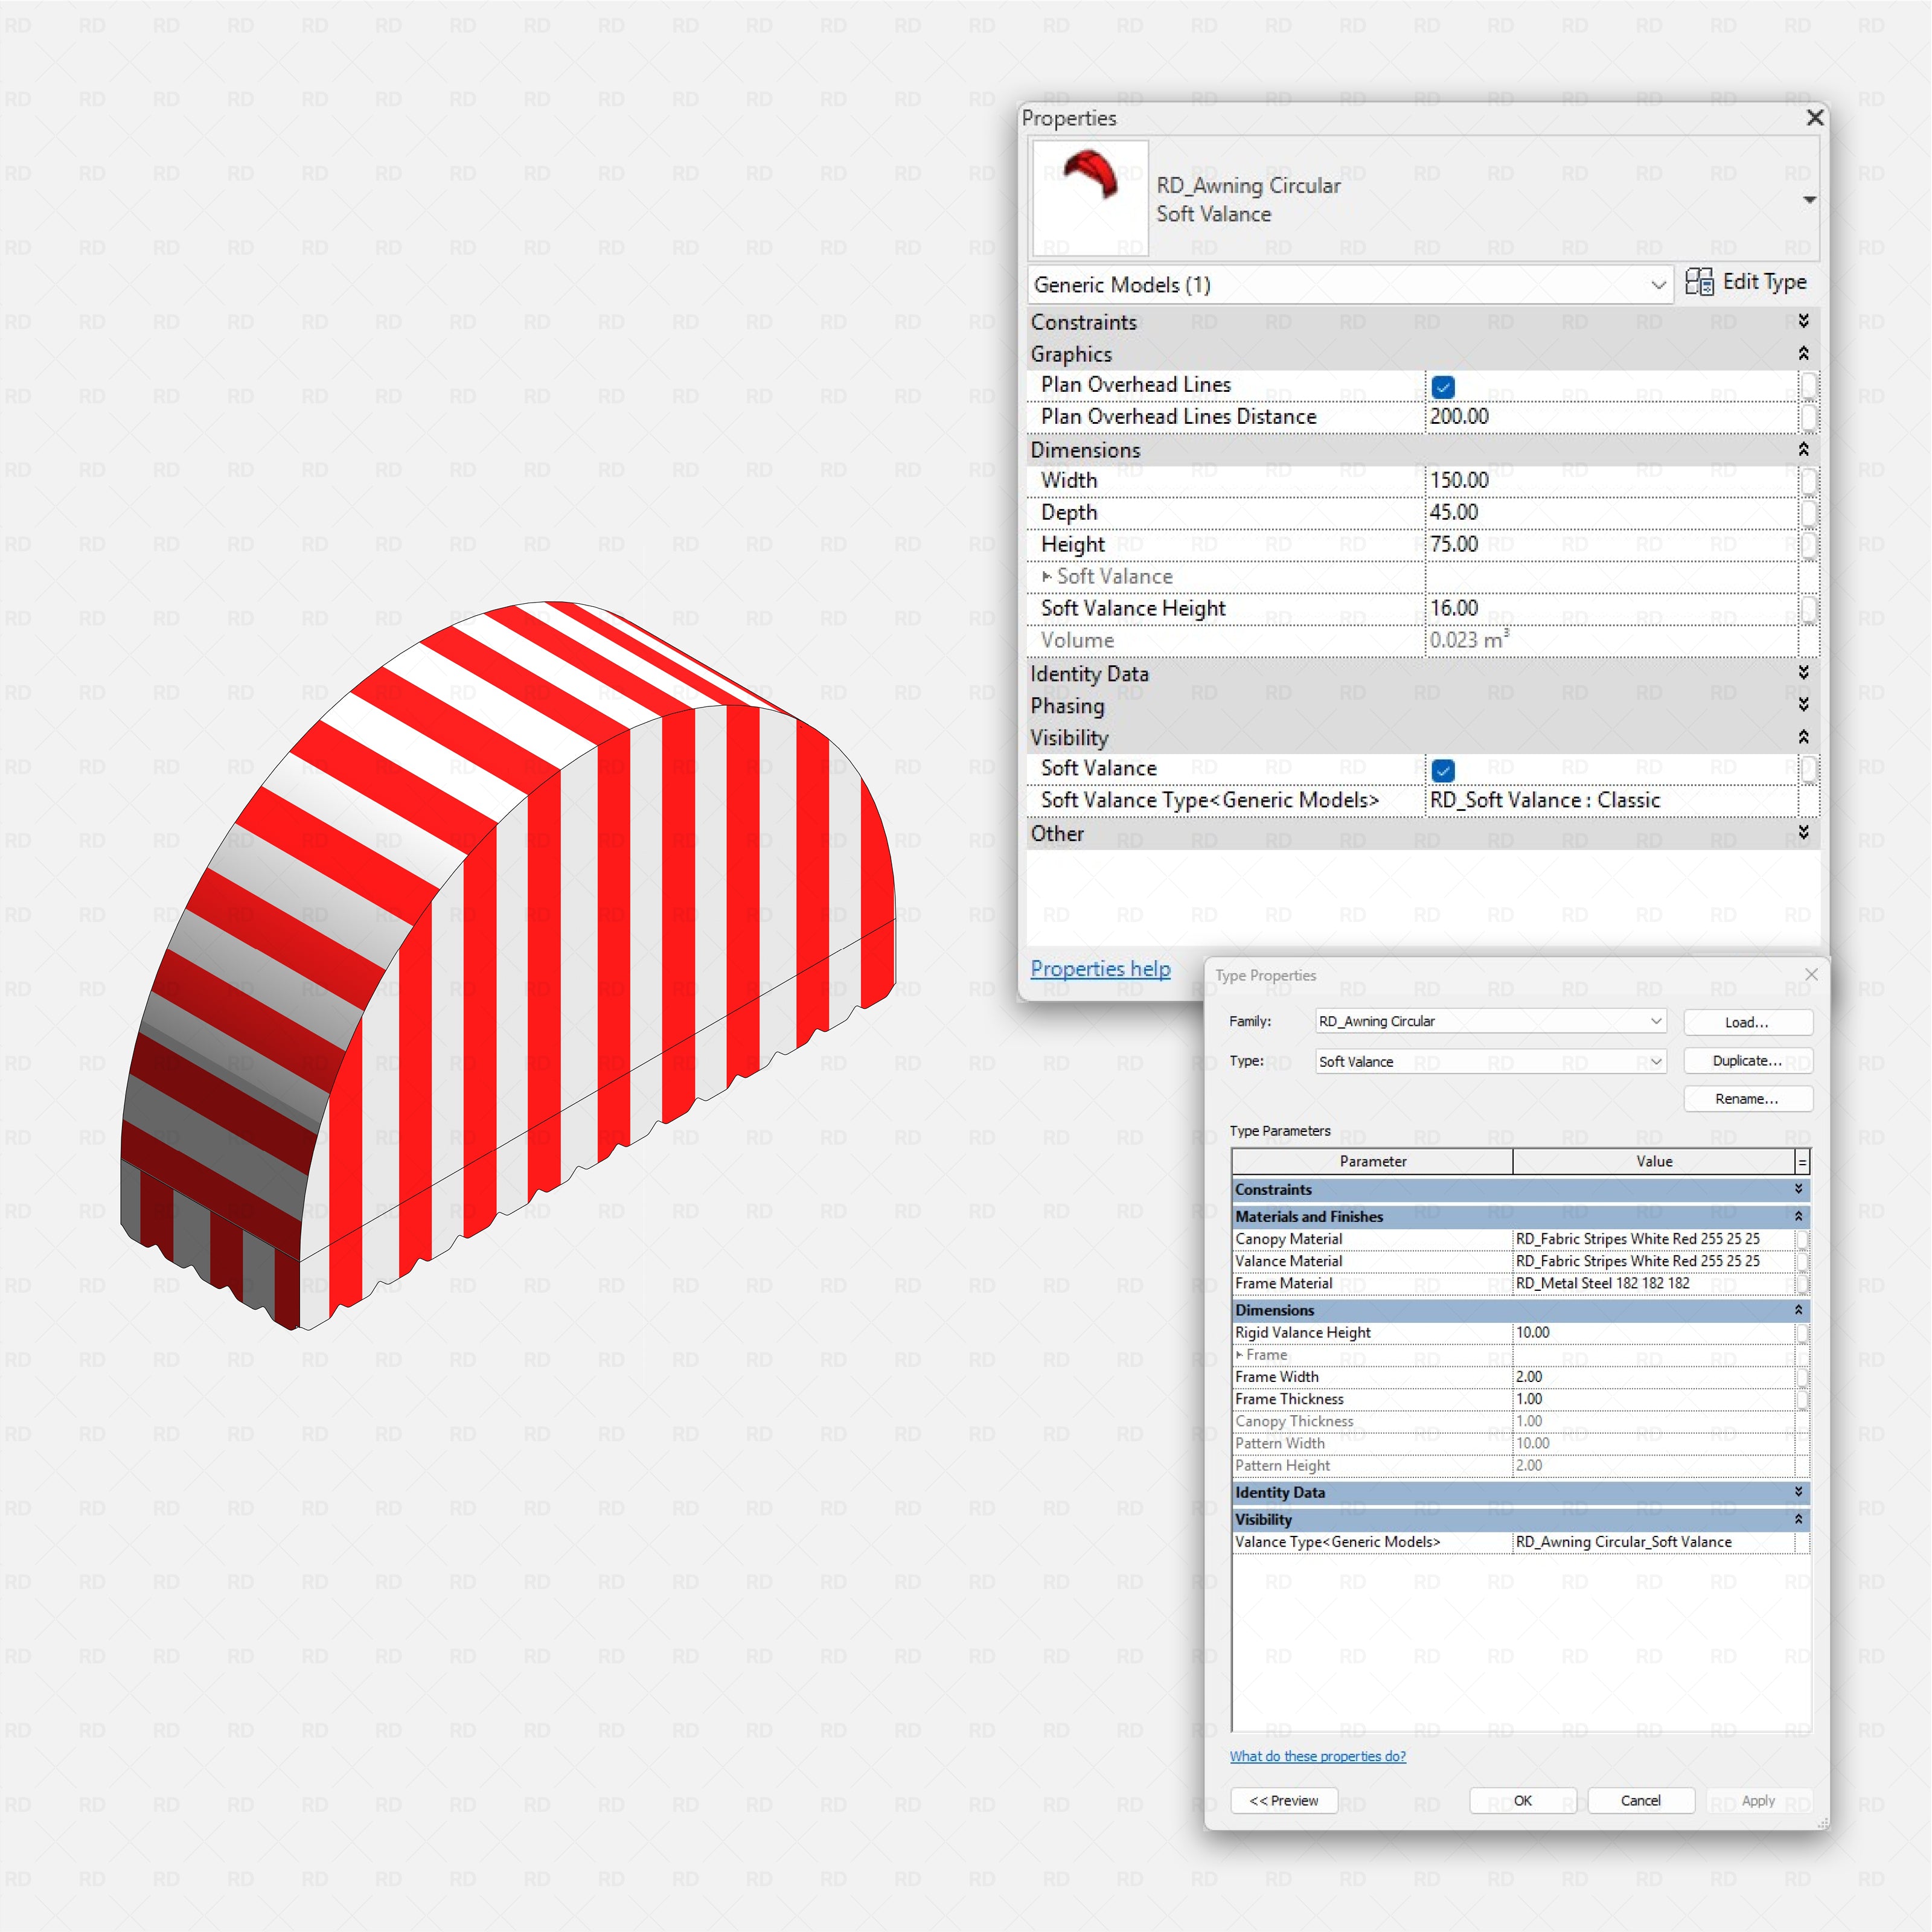Open the Type dropdown showing Soft Valance

pyautogui.click(x=1491, y=1061)
